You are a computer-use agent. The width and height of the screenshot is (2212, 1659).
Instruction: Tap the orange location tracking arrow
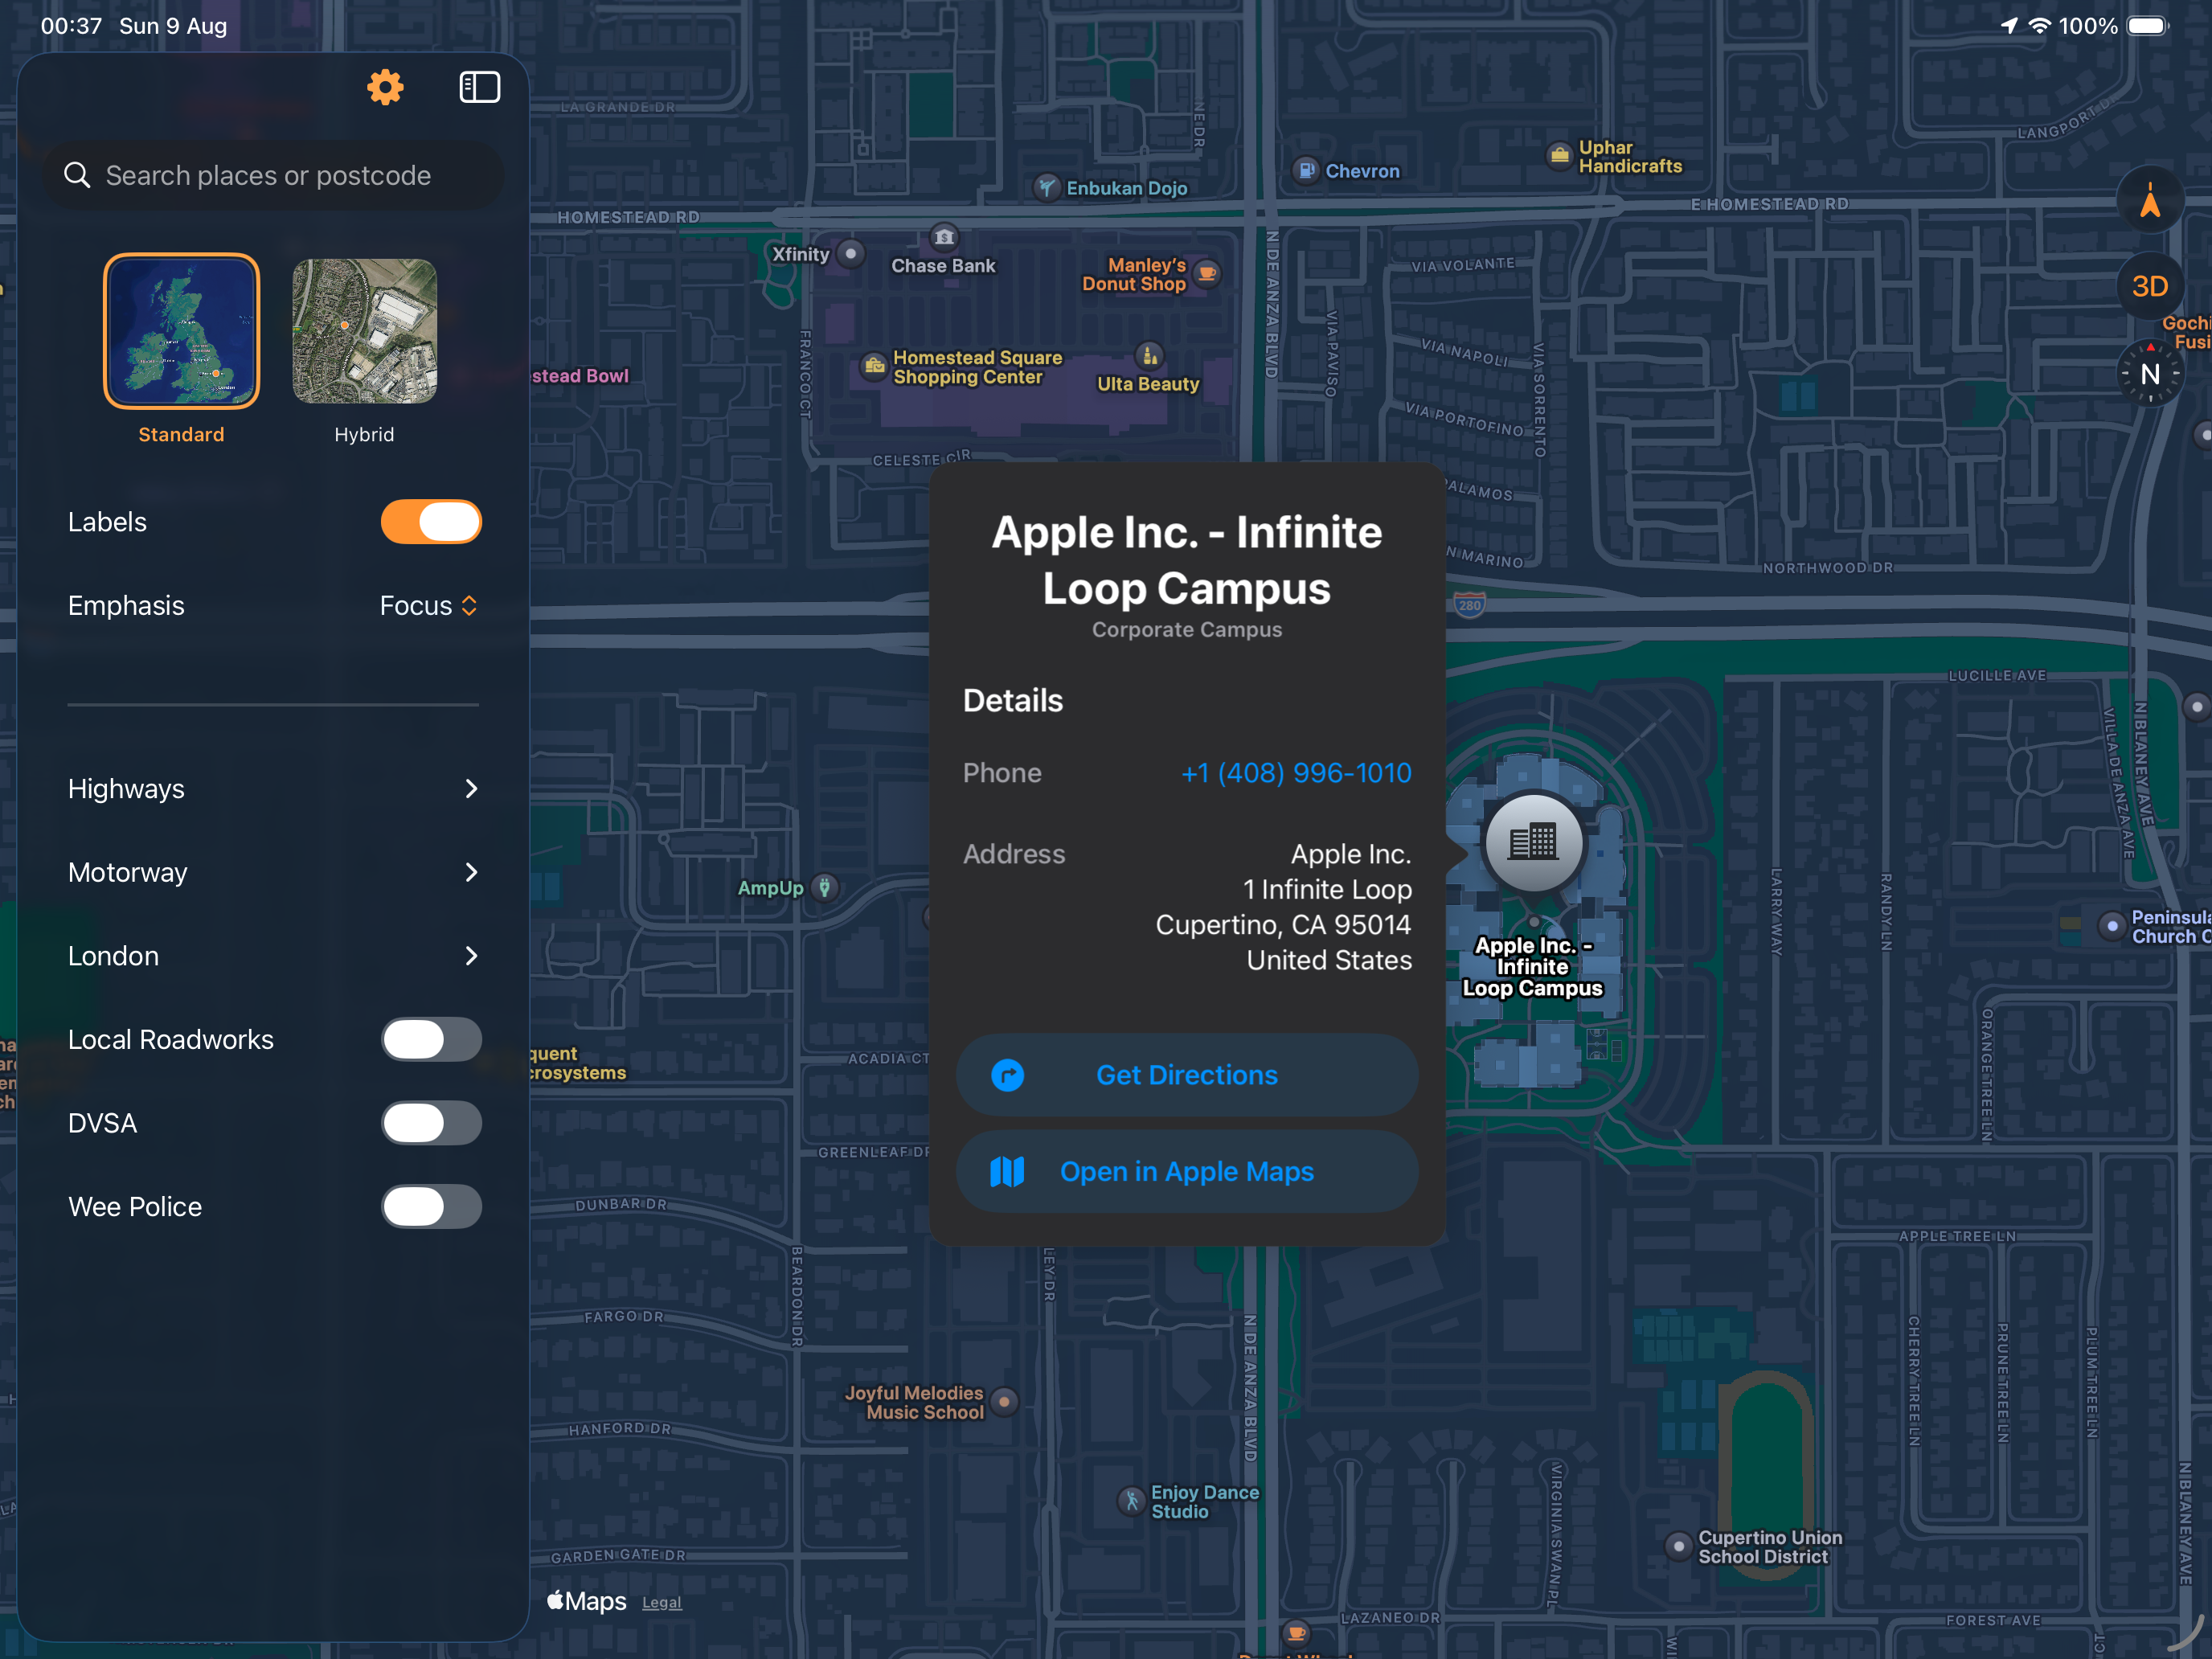(x=2149, y=201)
